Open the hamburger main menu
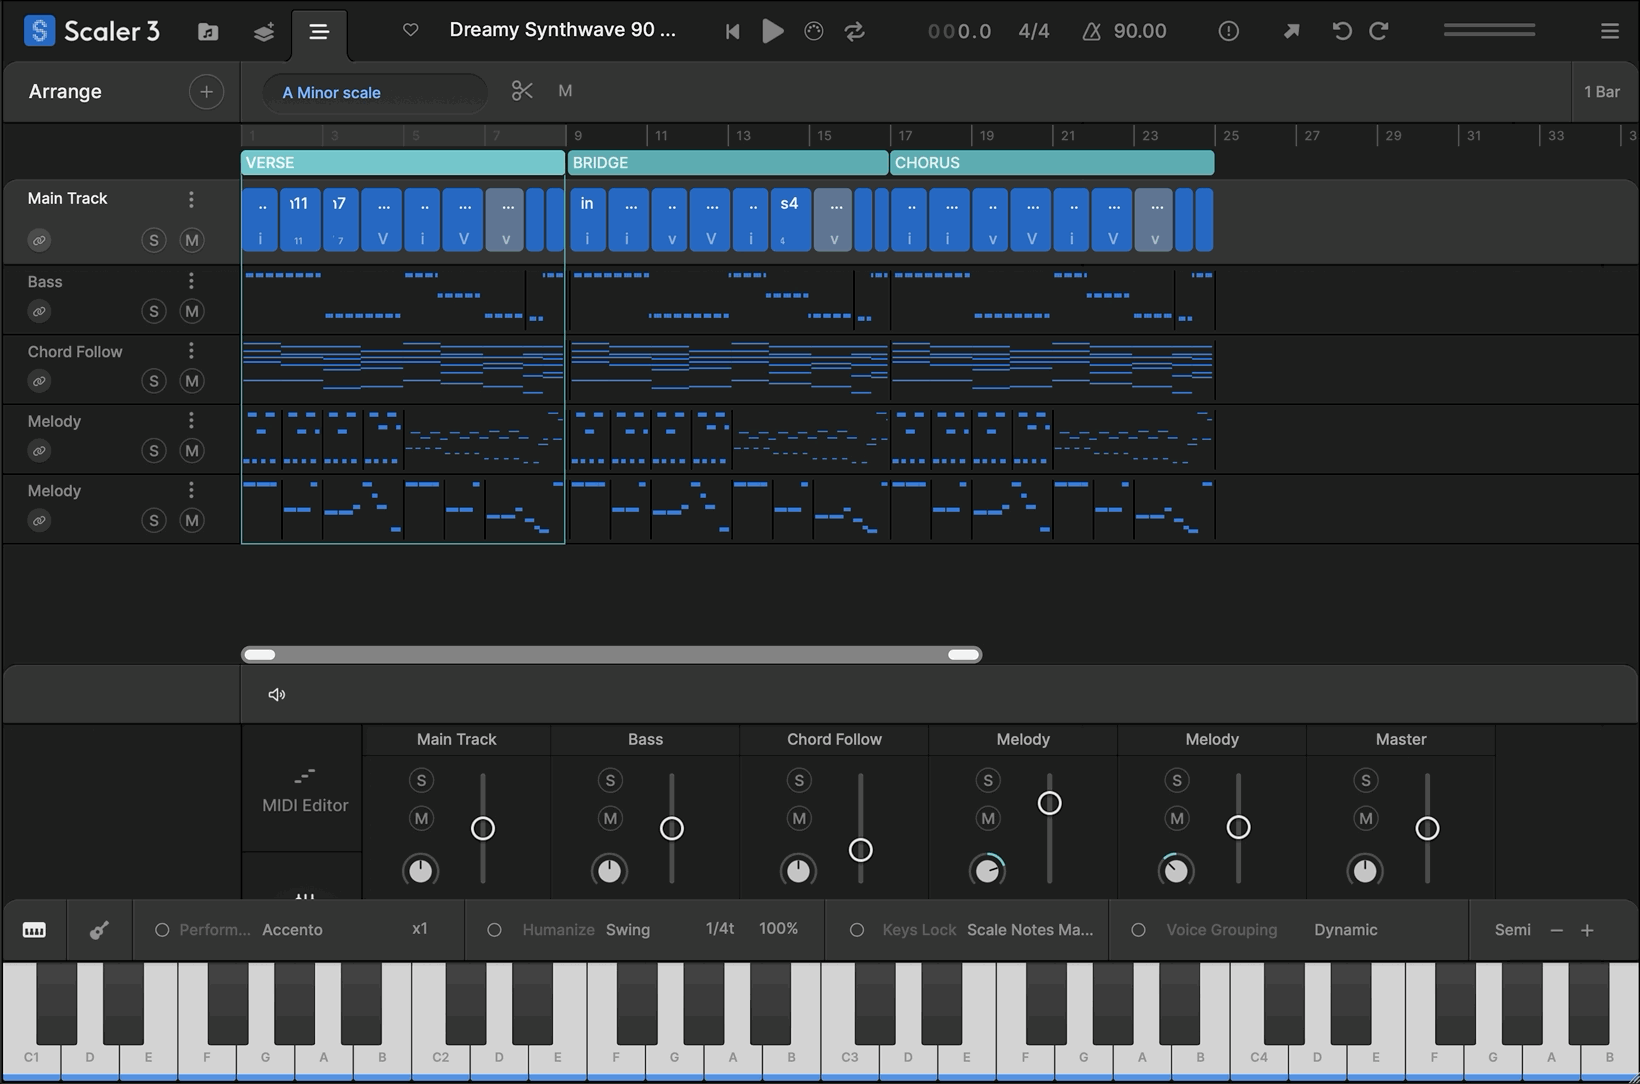 click(1609, 31)
